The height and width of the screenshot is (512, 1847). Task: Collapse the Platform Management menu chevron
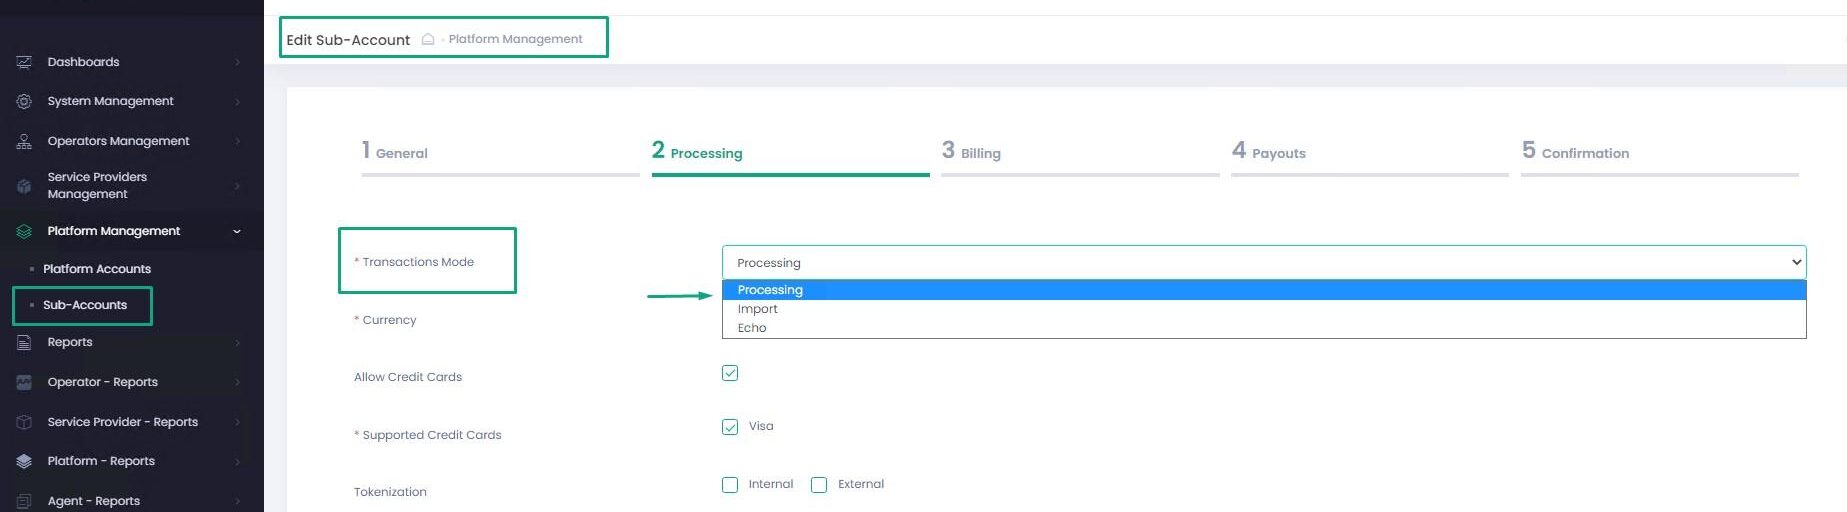[x=237, y=231]
